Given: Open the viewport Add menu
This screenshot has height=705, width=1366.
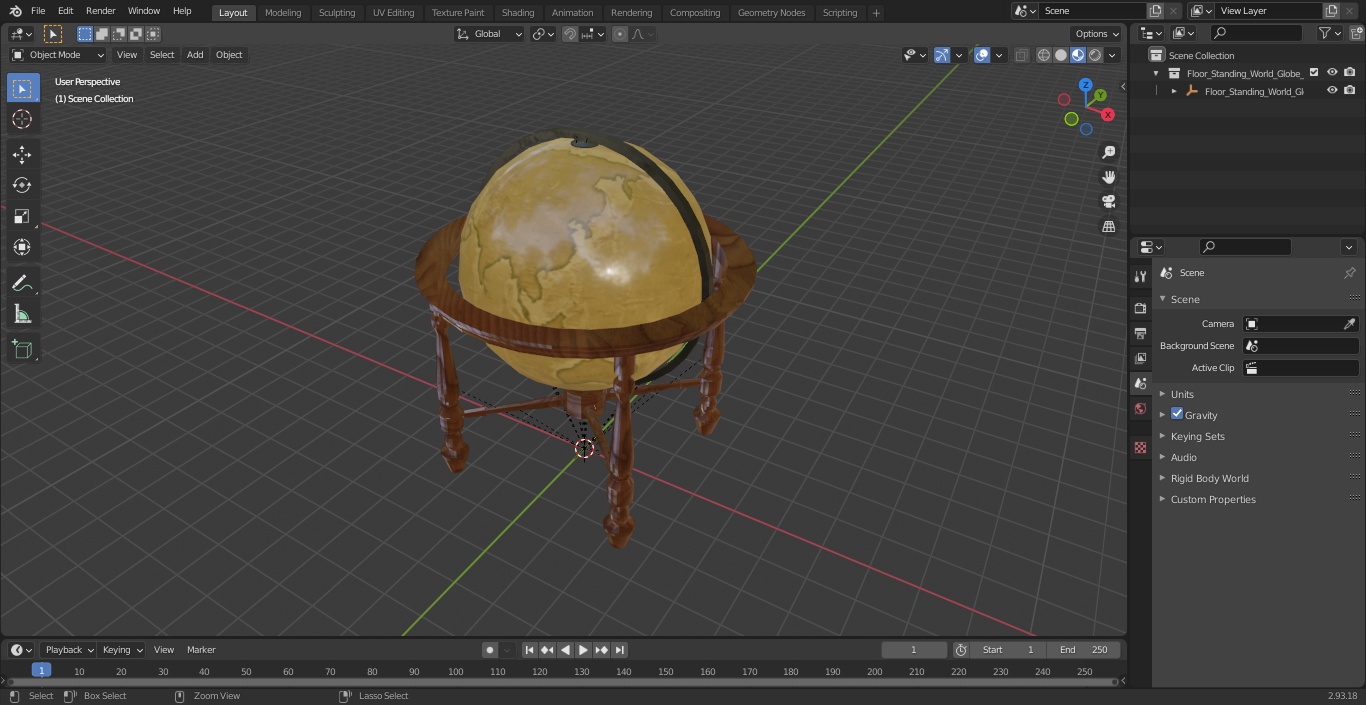Looking at the screenshot, I should coord(195,55).
